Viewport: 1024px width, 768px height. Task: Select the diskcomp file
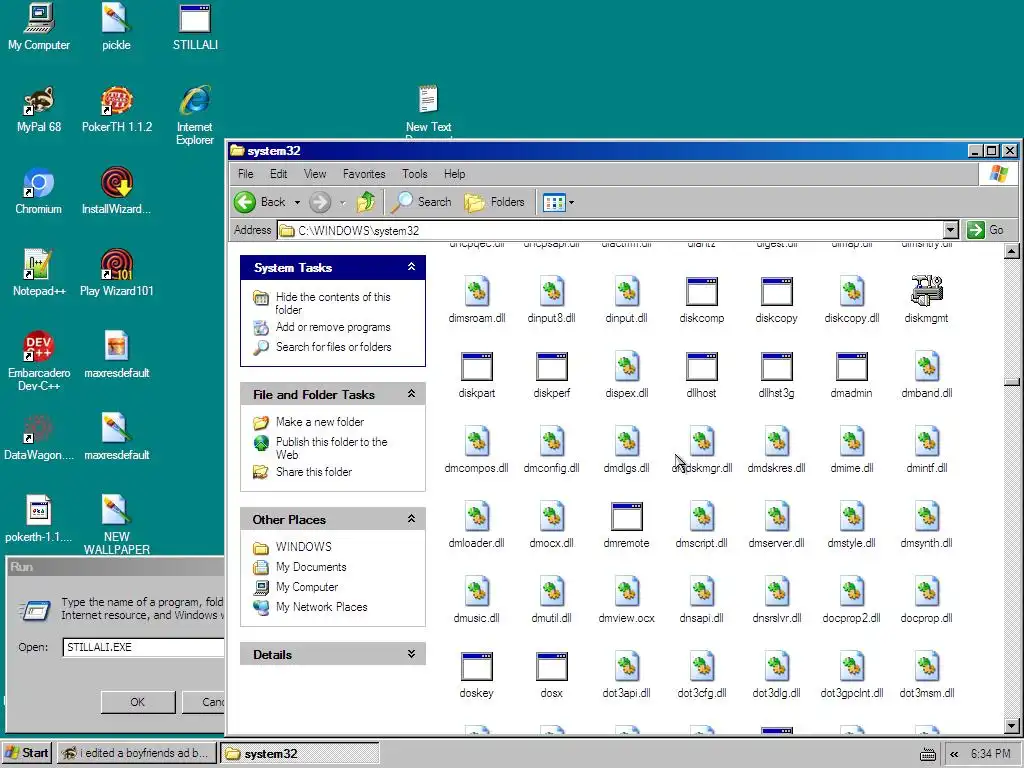coord(701,300)
